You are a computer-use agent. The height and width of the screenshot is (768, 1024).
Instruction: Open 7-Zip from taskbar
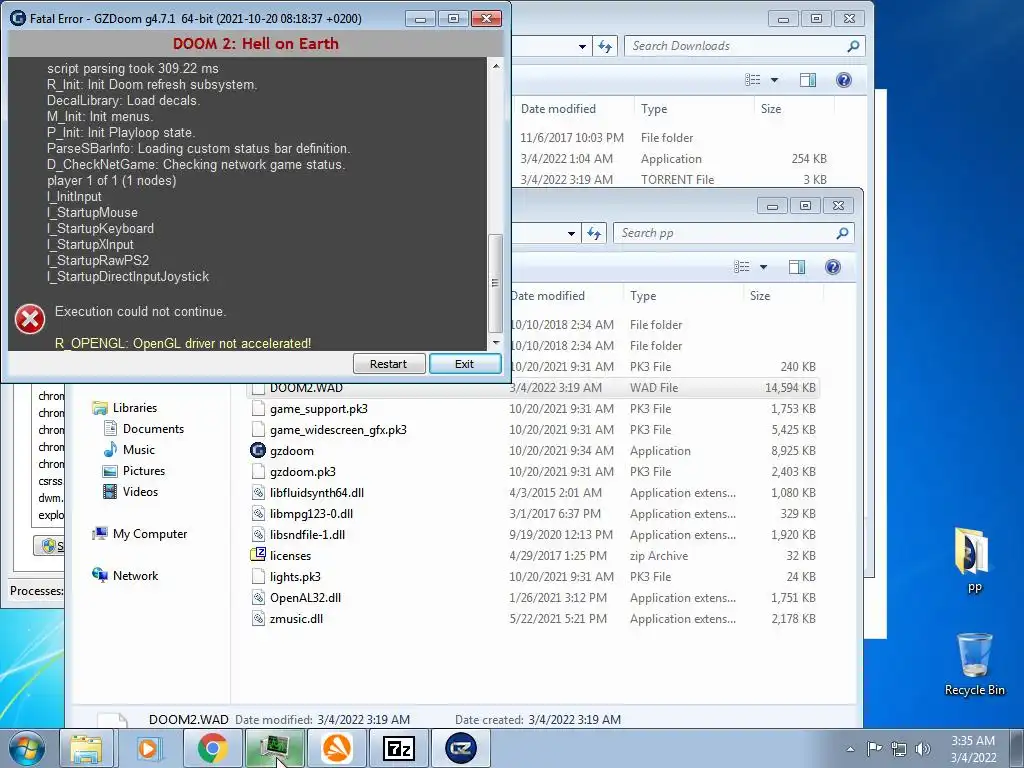pos(398,748)
